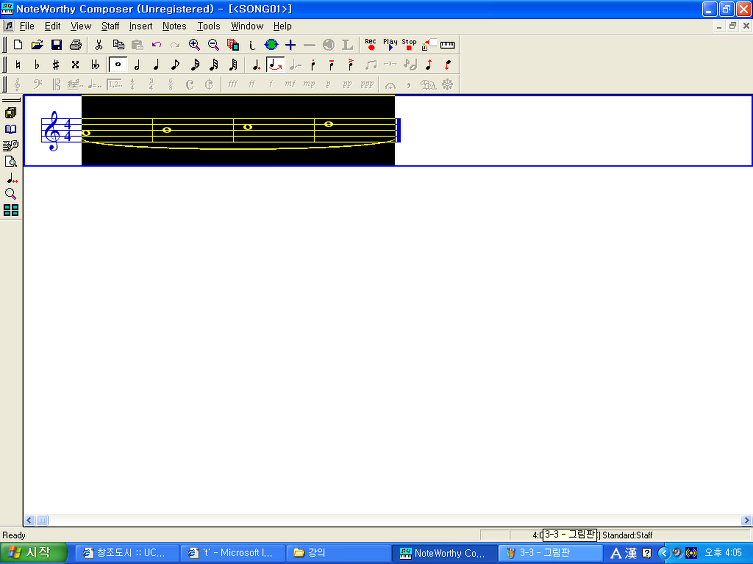This screenshot has height=564, width=753.
Task: Open the Windows start button
Action: [33, 553]
